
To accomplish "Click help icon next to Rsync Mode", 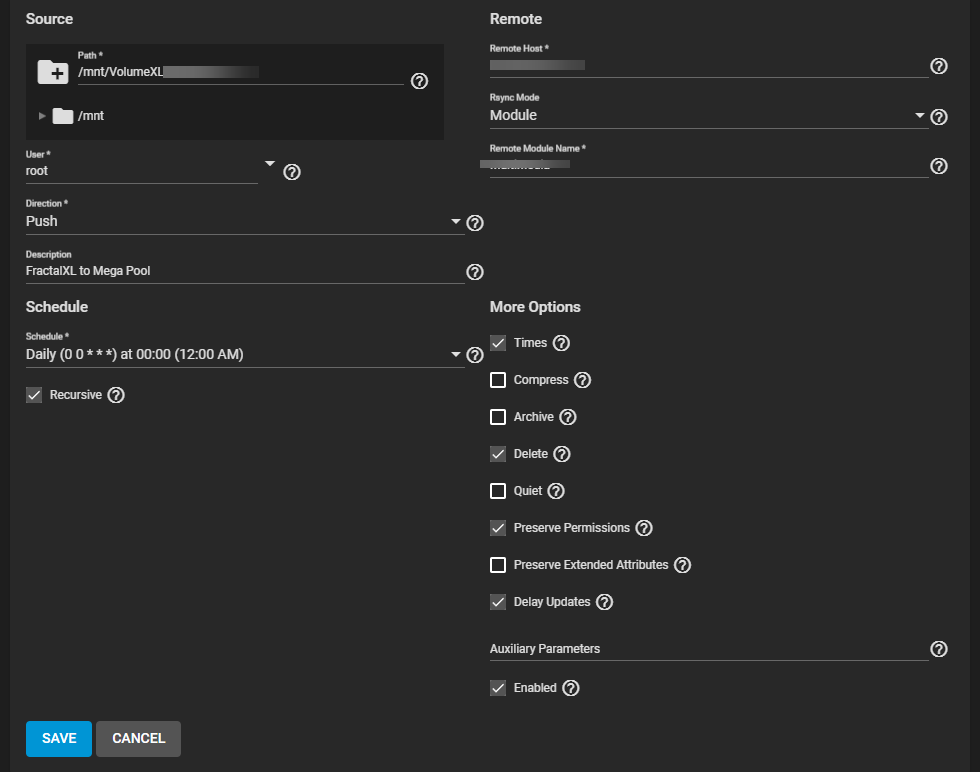I will pyautogui.click(x=939, y=117).
